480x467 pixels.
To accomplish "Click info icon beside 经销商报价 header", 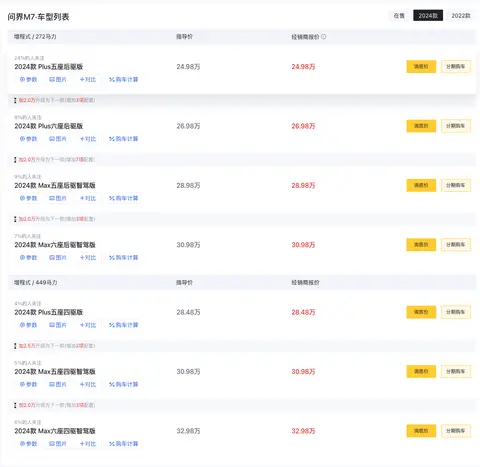I will [323, 37].
